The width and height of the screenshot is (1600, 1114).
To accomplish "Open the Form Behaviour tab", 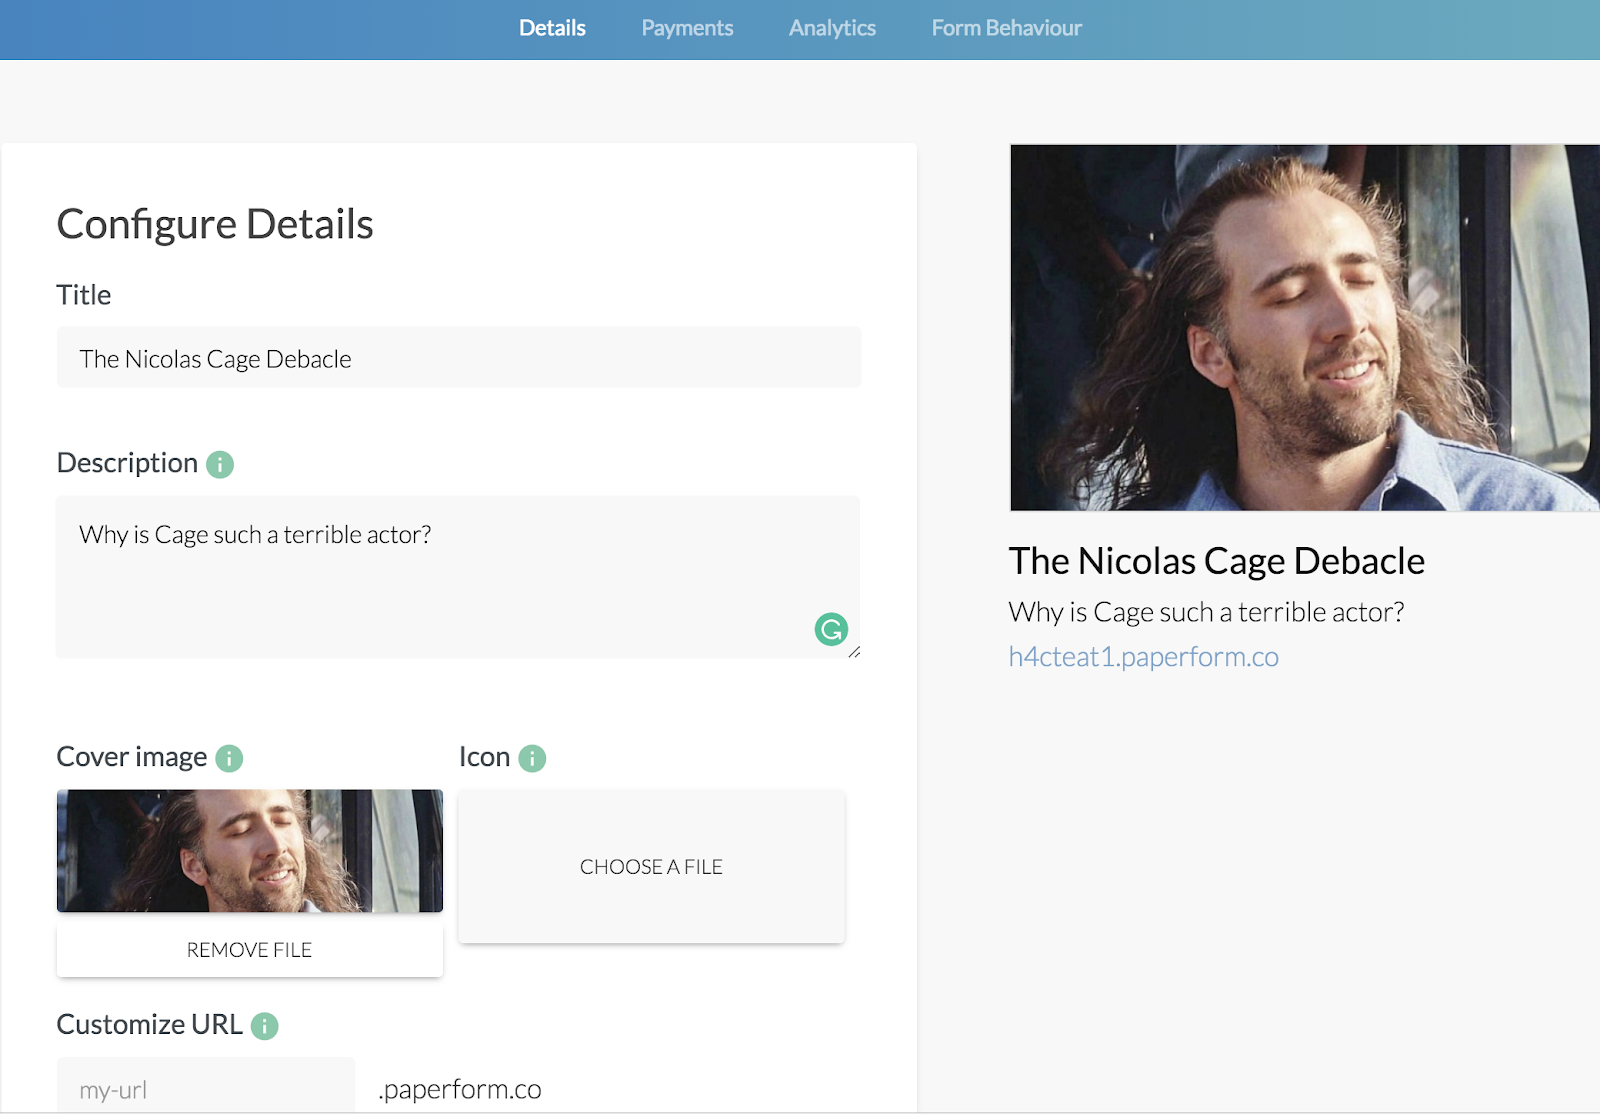I will (1006, 28).
